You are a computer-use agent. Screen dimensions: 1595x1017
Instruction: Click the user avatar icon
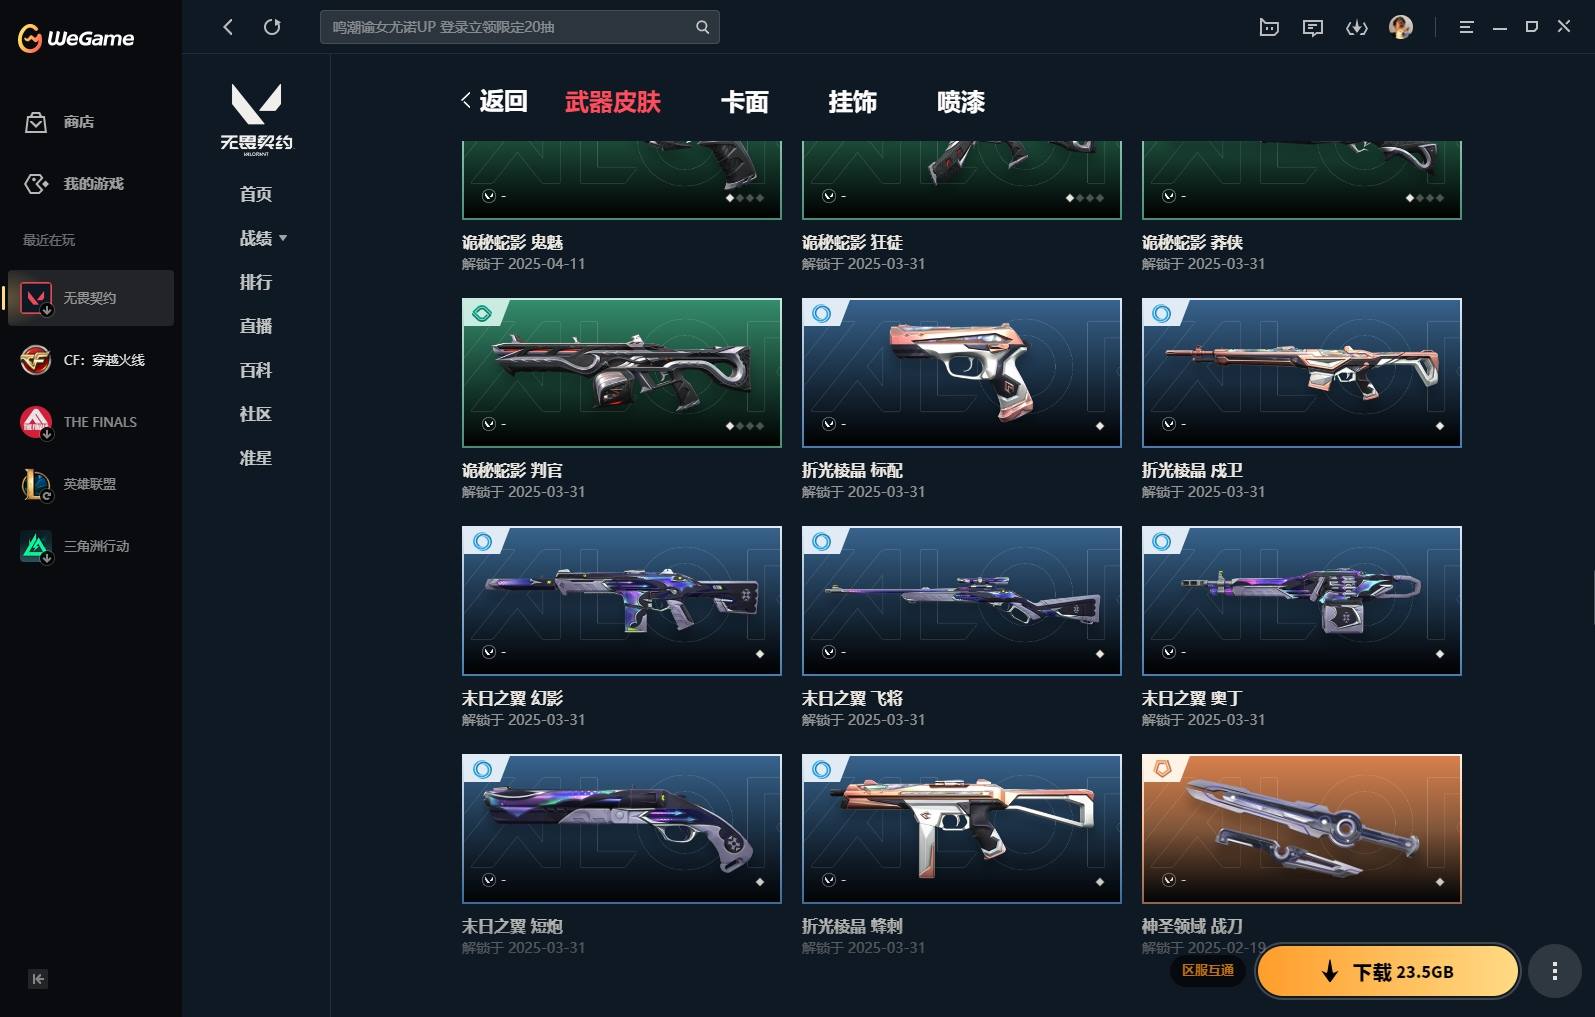point(1401,27)
